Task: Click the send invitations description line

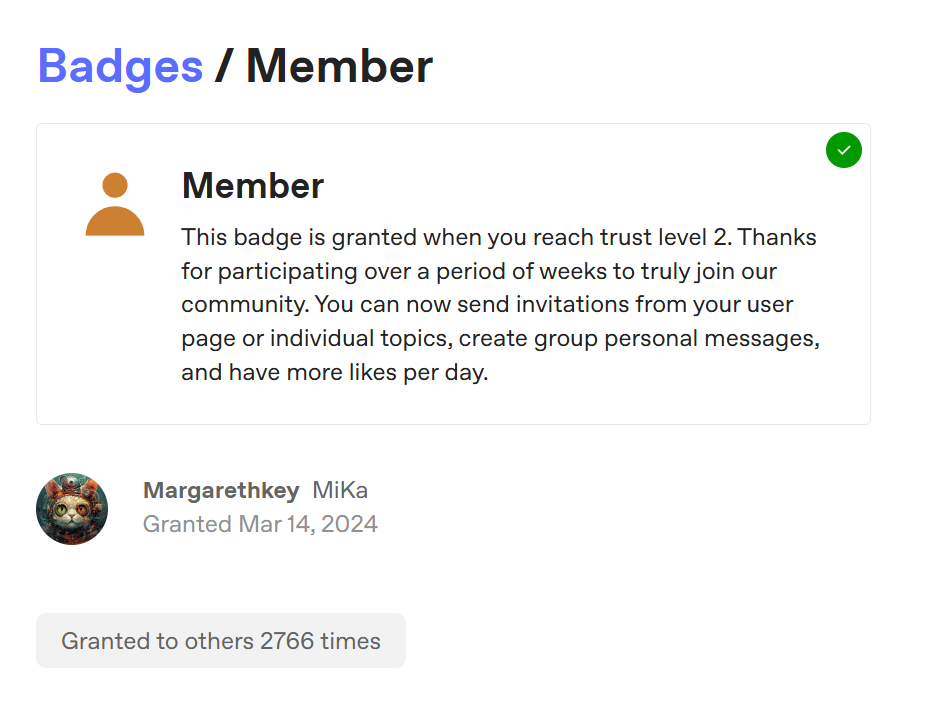Action: [x=487, y=305]
